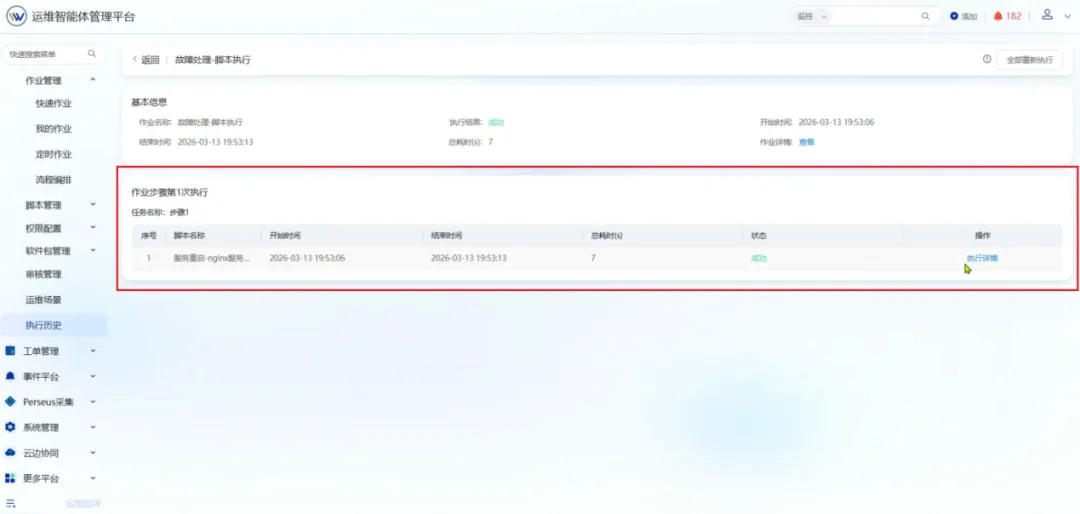Image resolution: width=1080 pixels, height=514 pixels.
Task: Click the platform logo icon
Action: coord(17,17)
